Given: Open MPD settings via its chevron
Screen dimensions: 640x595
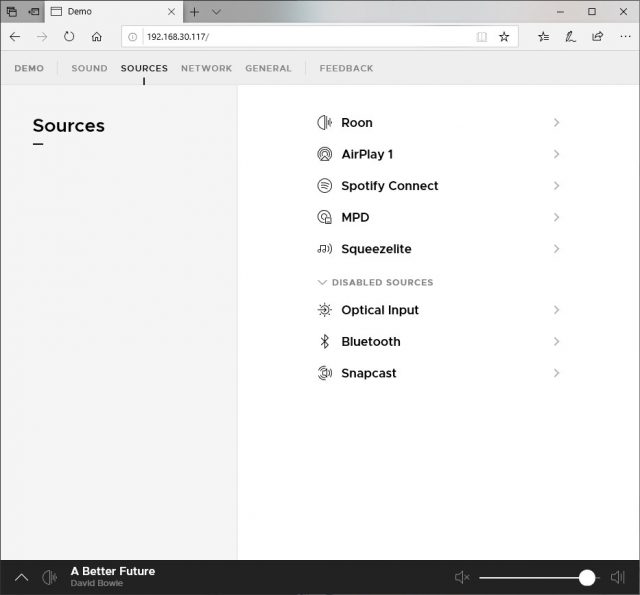Looking at the screenshot, I should point(556,217).
